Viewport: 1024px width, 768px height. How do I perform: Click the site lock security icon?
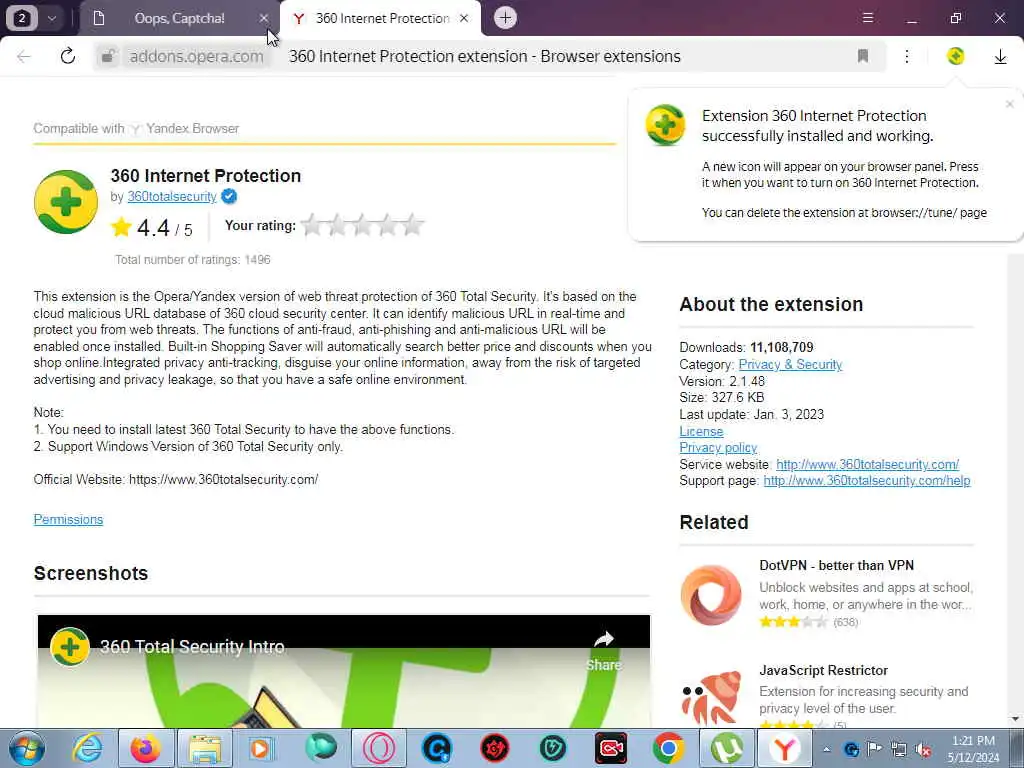tap(108, 56)
